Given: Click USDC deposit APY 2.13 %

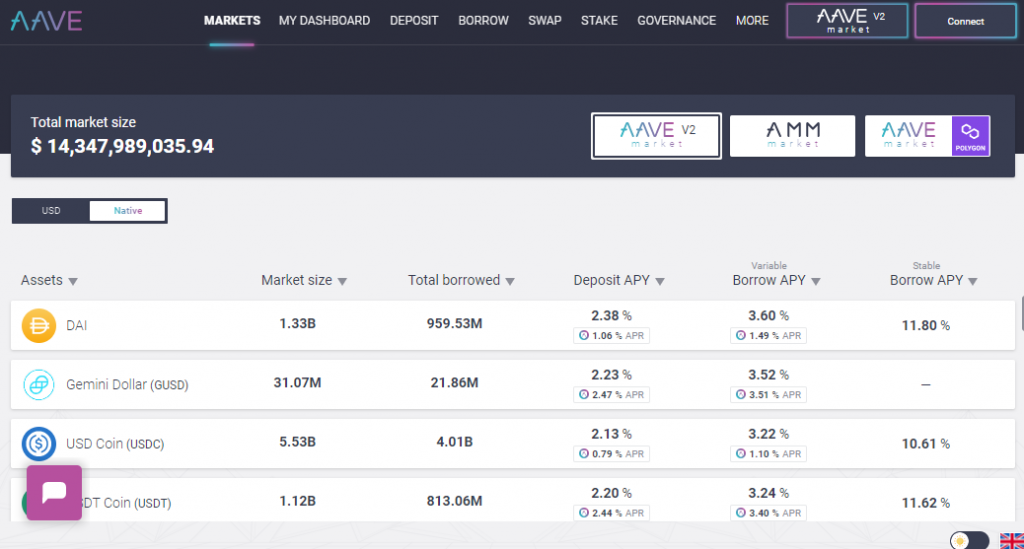Looking at the screenshot, I should (x=611, y=434).
